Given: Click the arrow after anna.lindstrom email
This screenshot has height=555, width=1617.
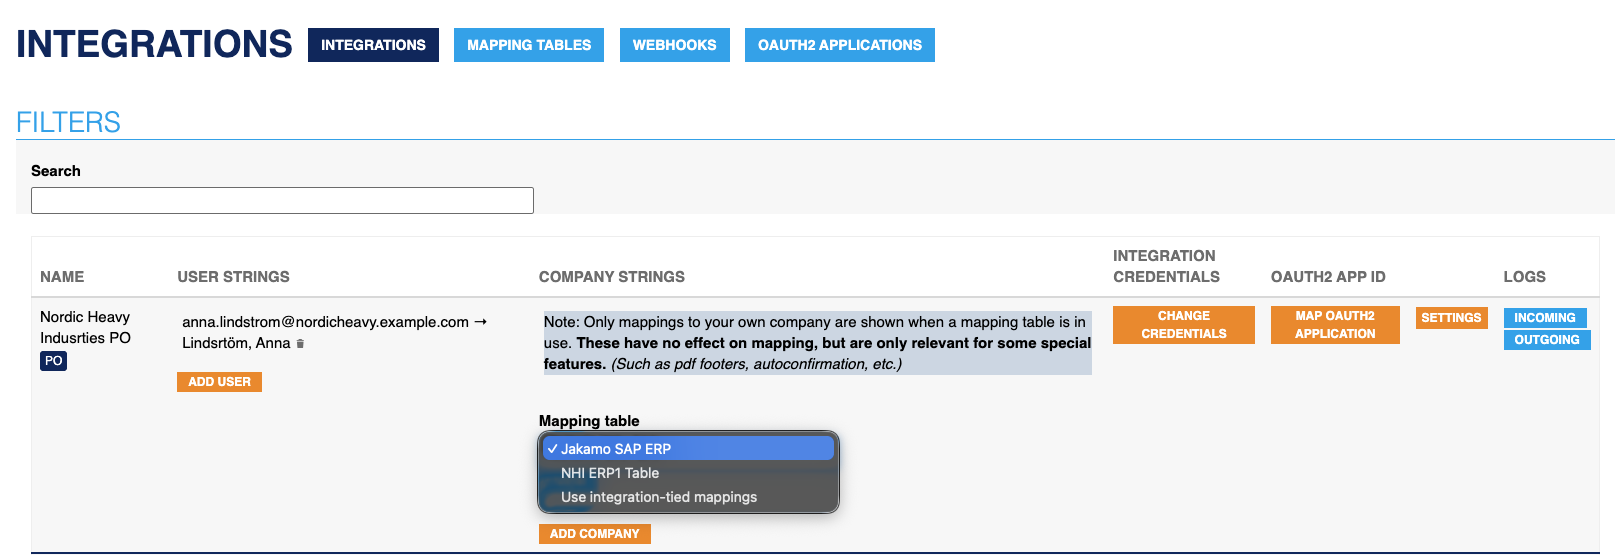Looking at the screenshot, I should pyautogui.click(x=480, y=322).
